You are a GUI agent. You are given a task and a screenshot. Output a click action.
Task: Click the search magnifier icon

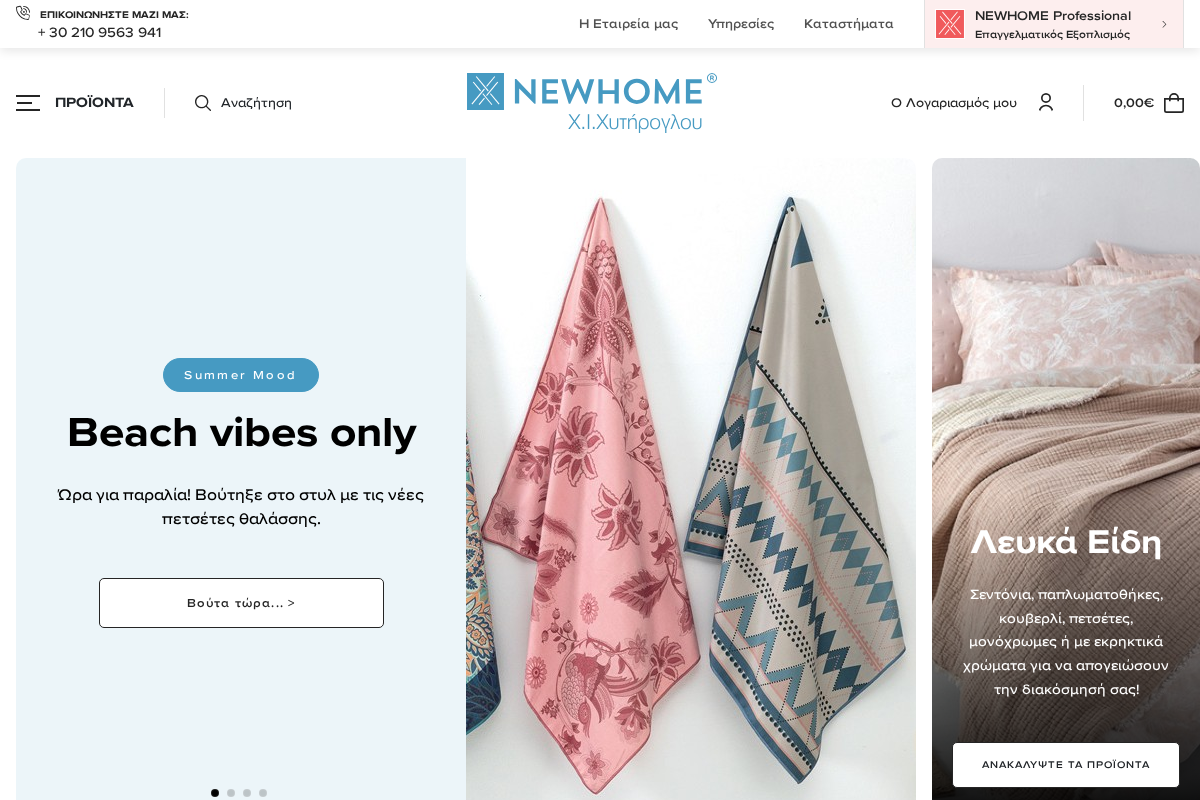coord(203,103)
